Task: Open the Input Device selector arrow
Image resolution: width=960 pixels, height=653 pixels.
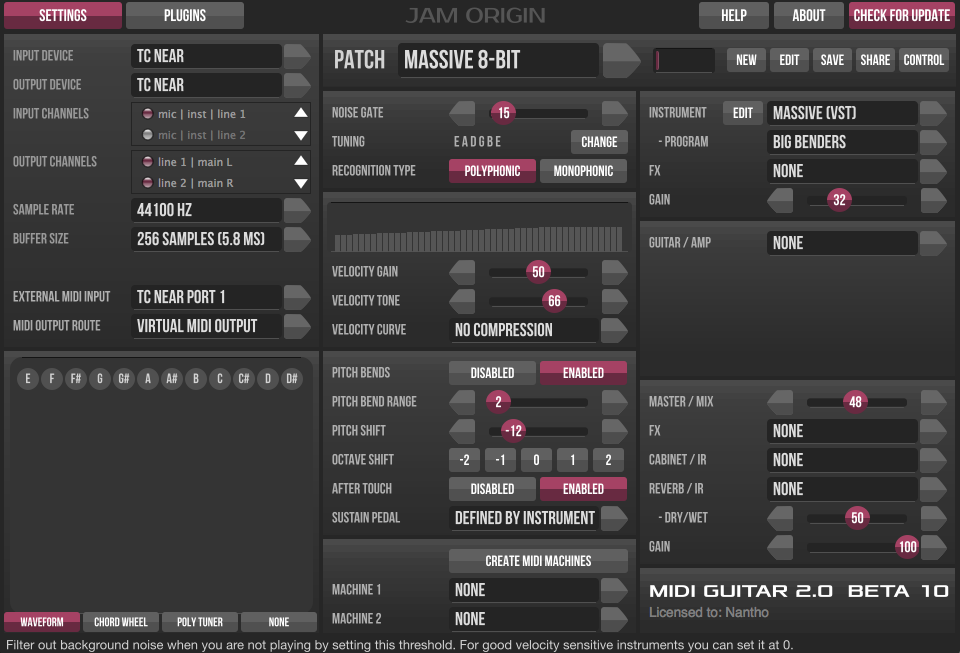Action: (x=296, y=56)
